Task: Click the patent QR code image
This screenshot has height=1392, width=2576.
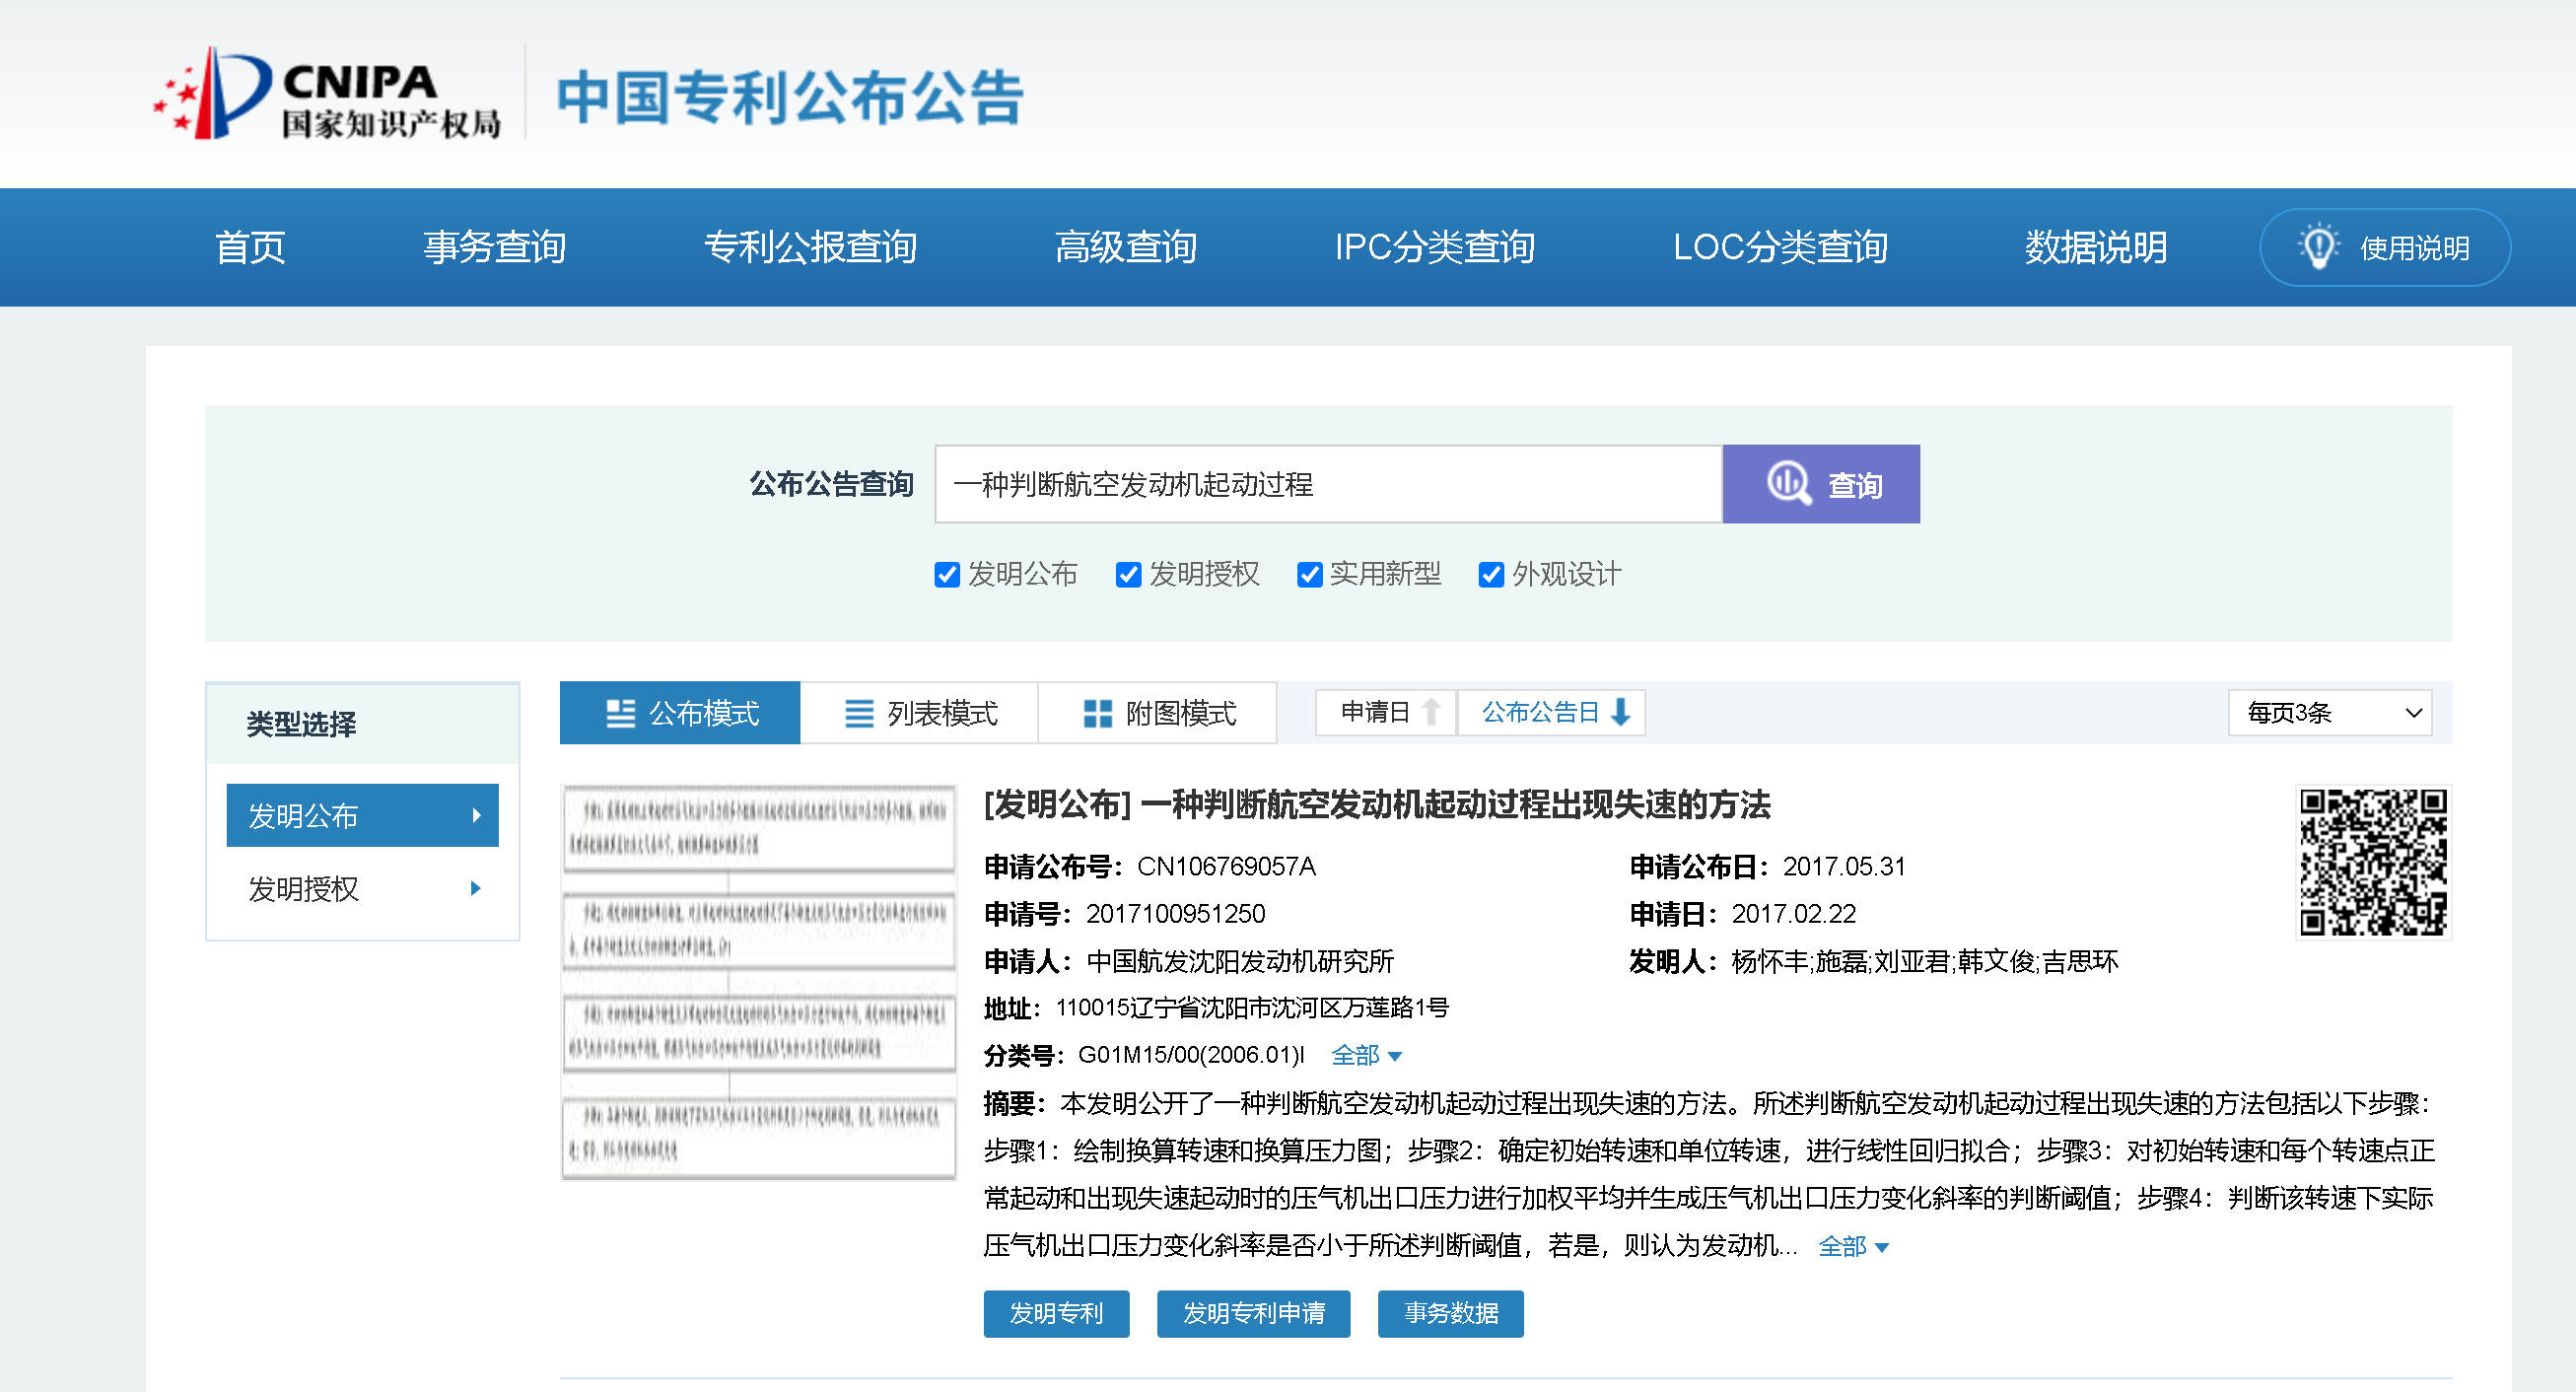Action: pyautogui.click(x=2372, y=861)
